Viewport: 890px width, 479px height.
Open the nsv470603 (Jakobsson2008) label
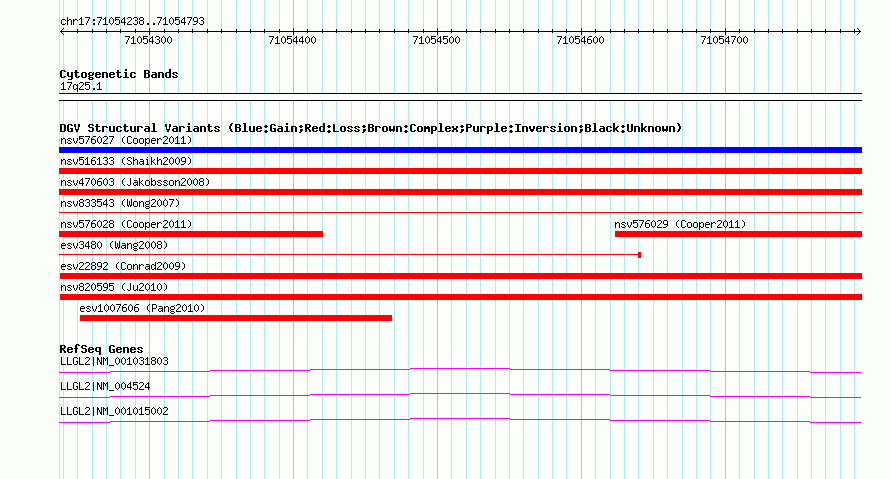pos(135,182)
